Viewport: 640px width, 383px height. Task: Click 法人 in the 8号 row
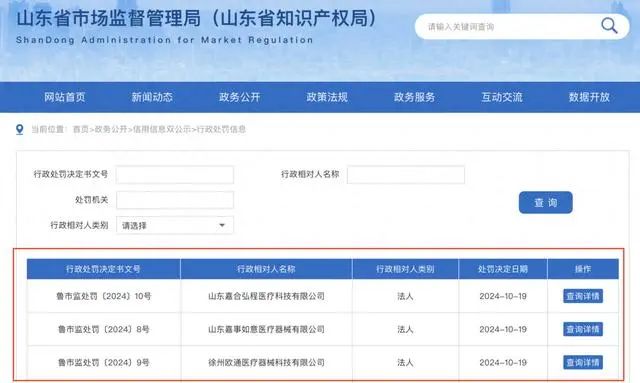pyautogui.click(x=405, y=329)
